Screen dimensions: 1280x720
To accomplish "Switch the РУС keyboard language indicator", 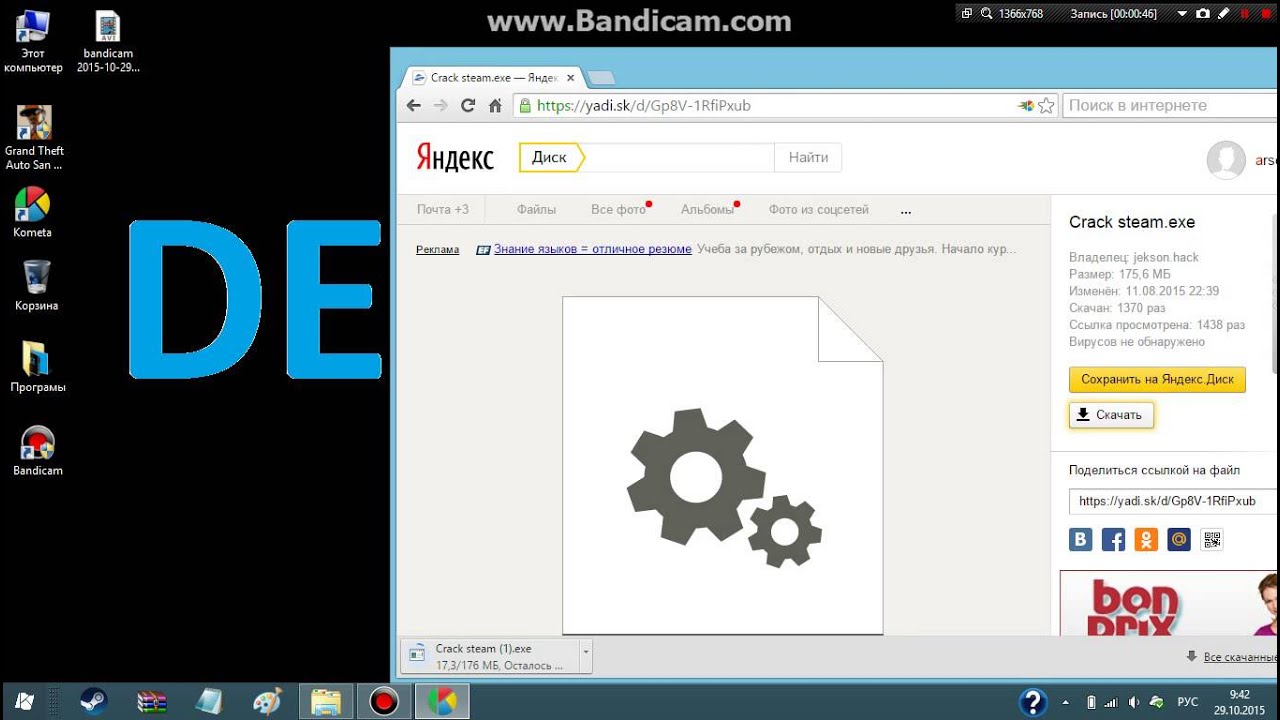I will point(1188,702).
